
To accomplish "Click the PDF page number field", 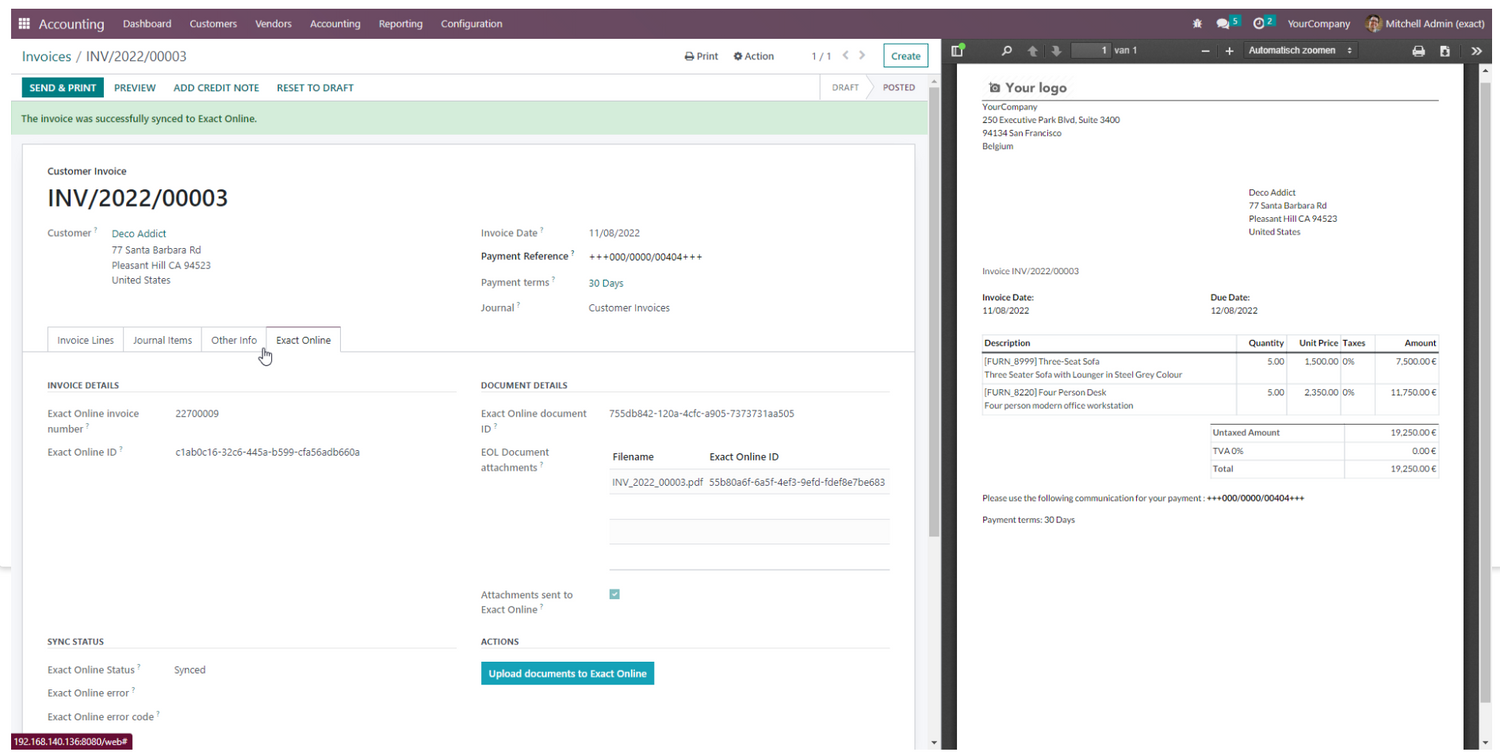I will pyautogui.click(x=1092, y=51).
